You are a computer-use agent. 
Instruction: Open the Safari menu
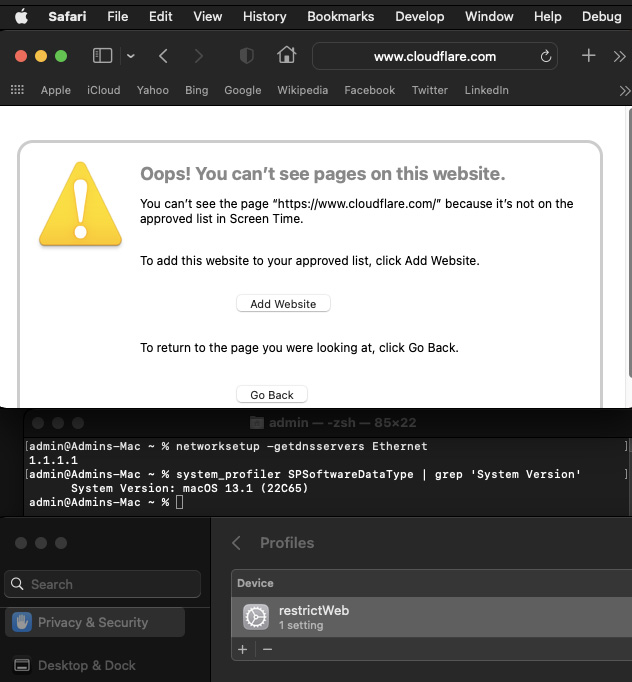tap(67, 17)
